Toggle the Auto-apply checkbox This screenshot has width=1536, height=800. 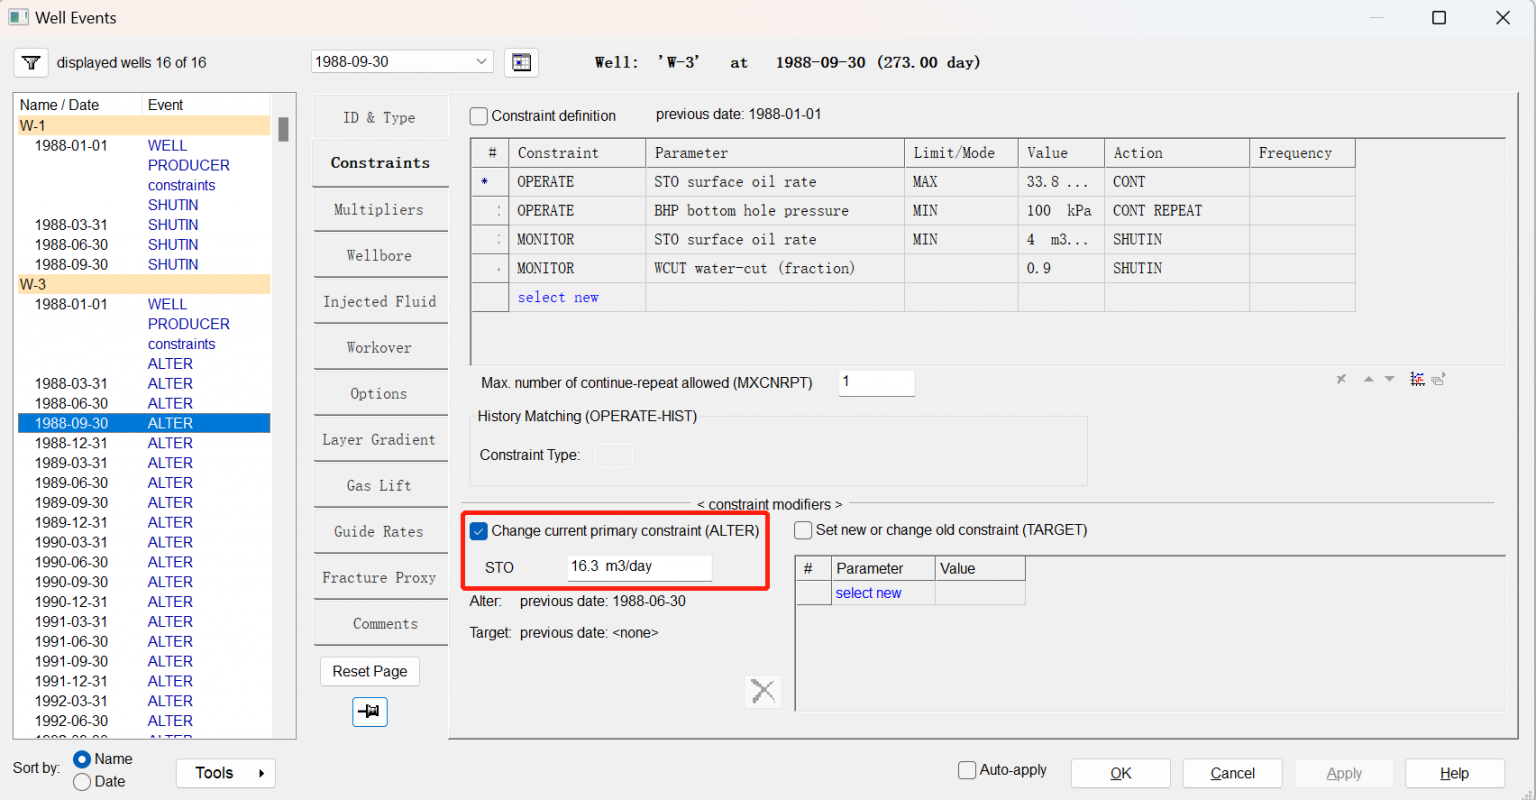click(967, 770)
